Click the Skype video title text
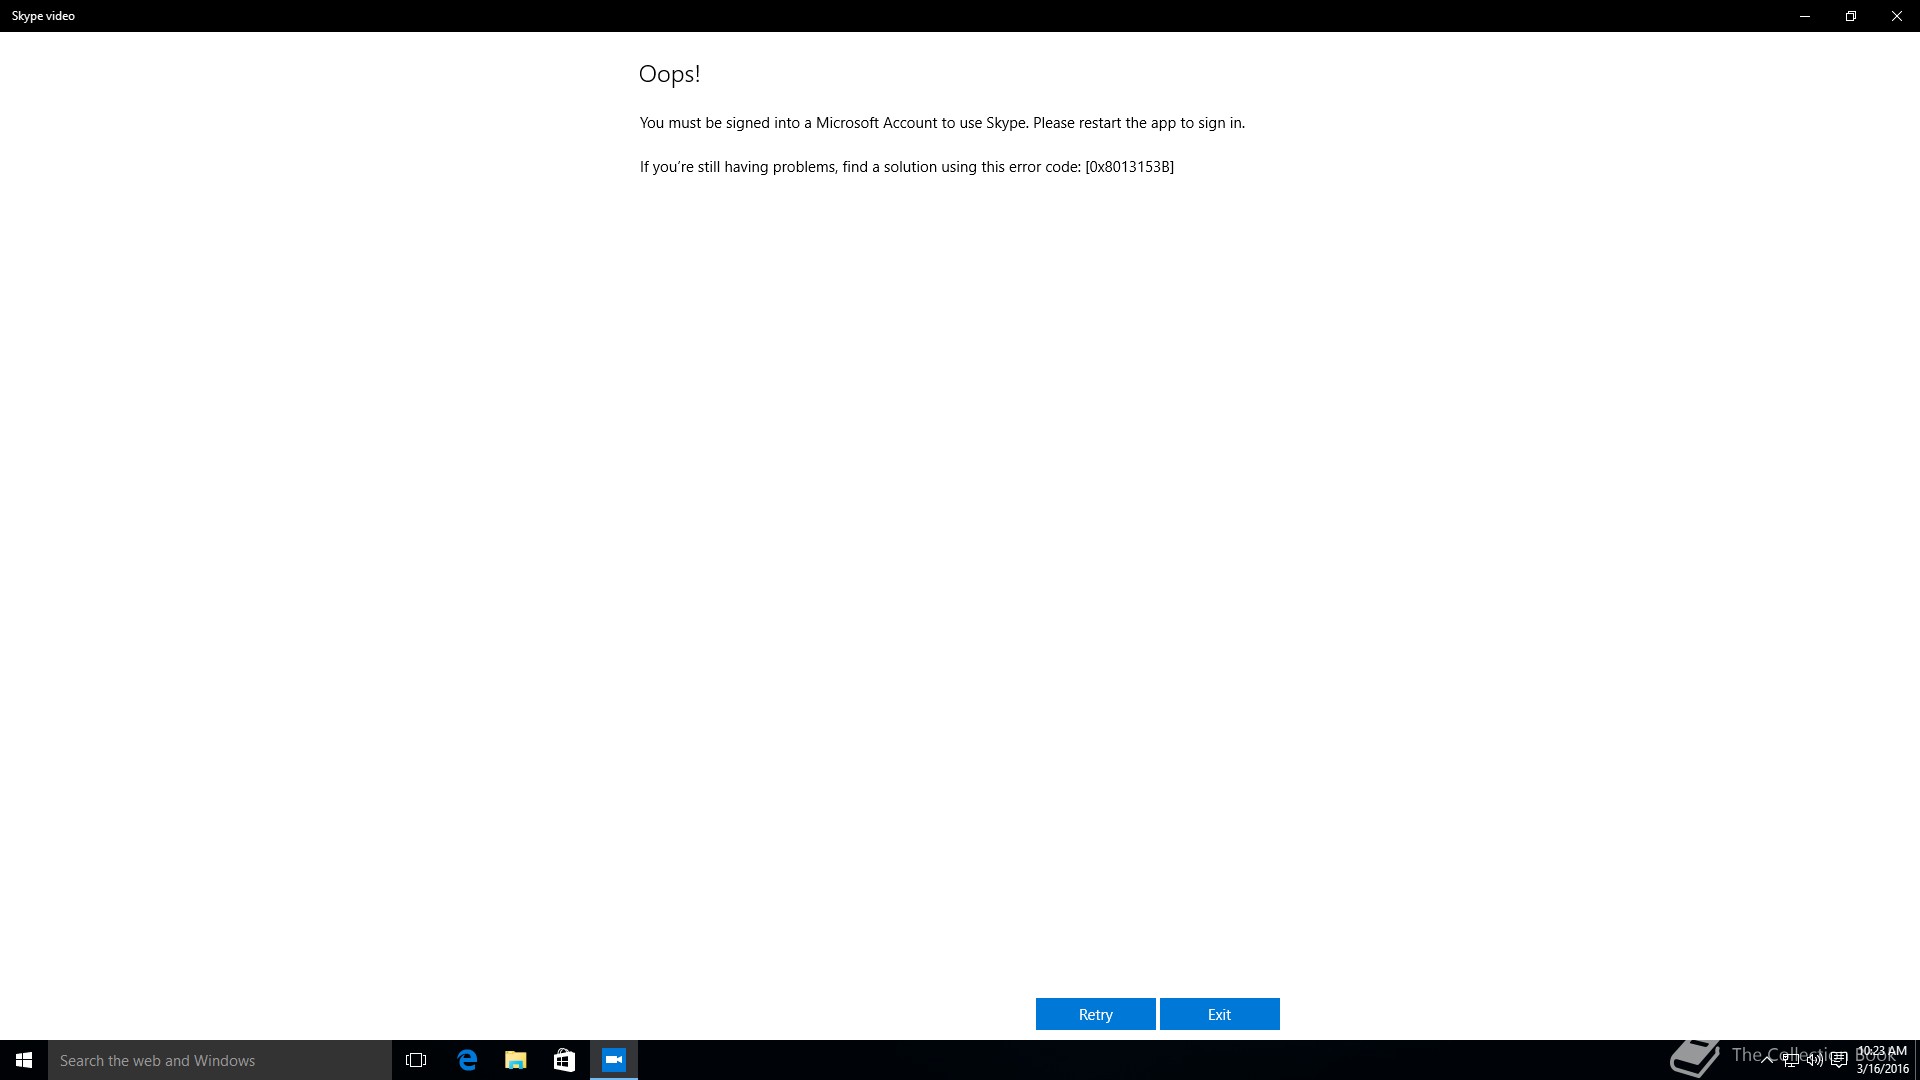Screen dimensions: 1920x1080 pyautogui.click(x=43, y=16)
